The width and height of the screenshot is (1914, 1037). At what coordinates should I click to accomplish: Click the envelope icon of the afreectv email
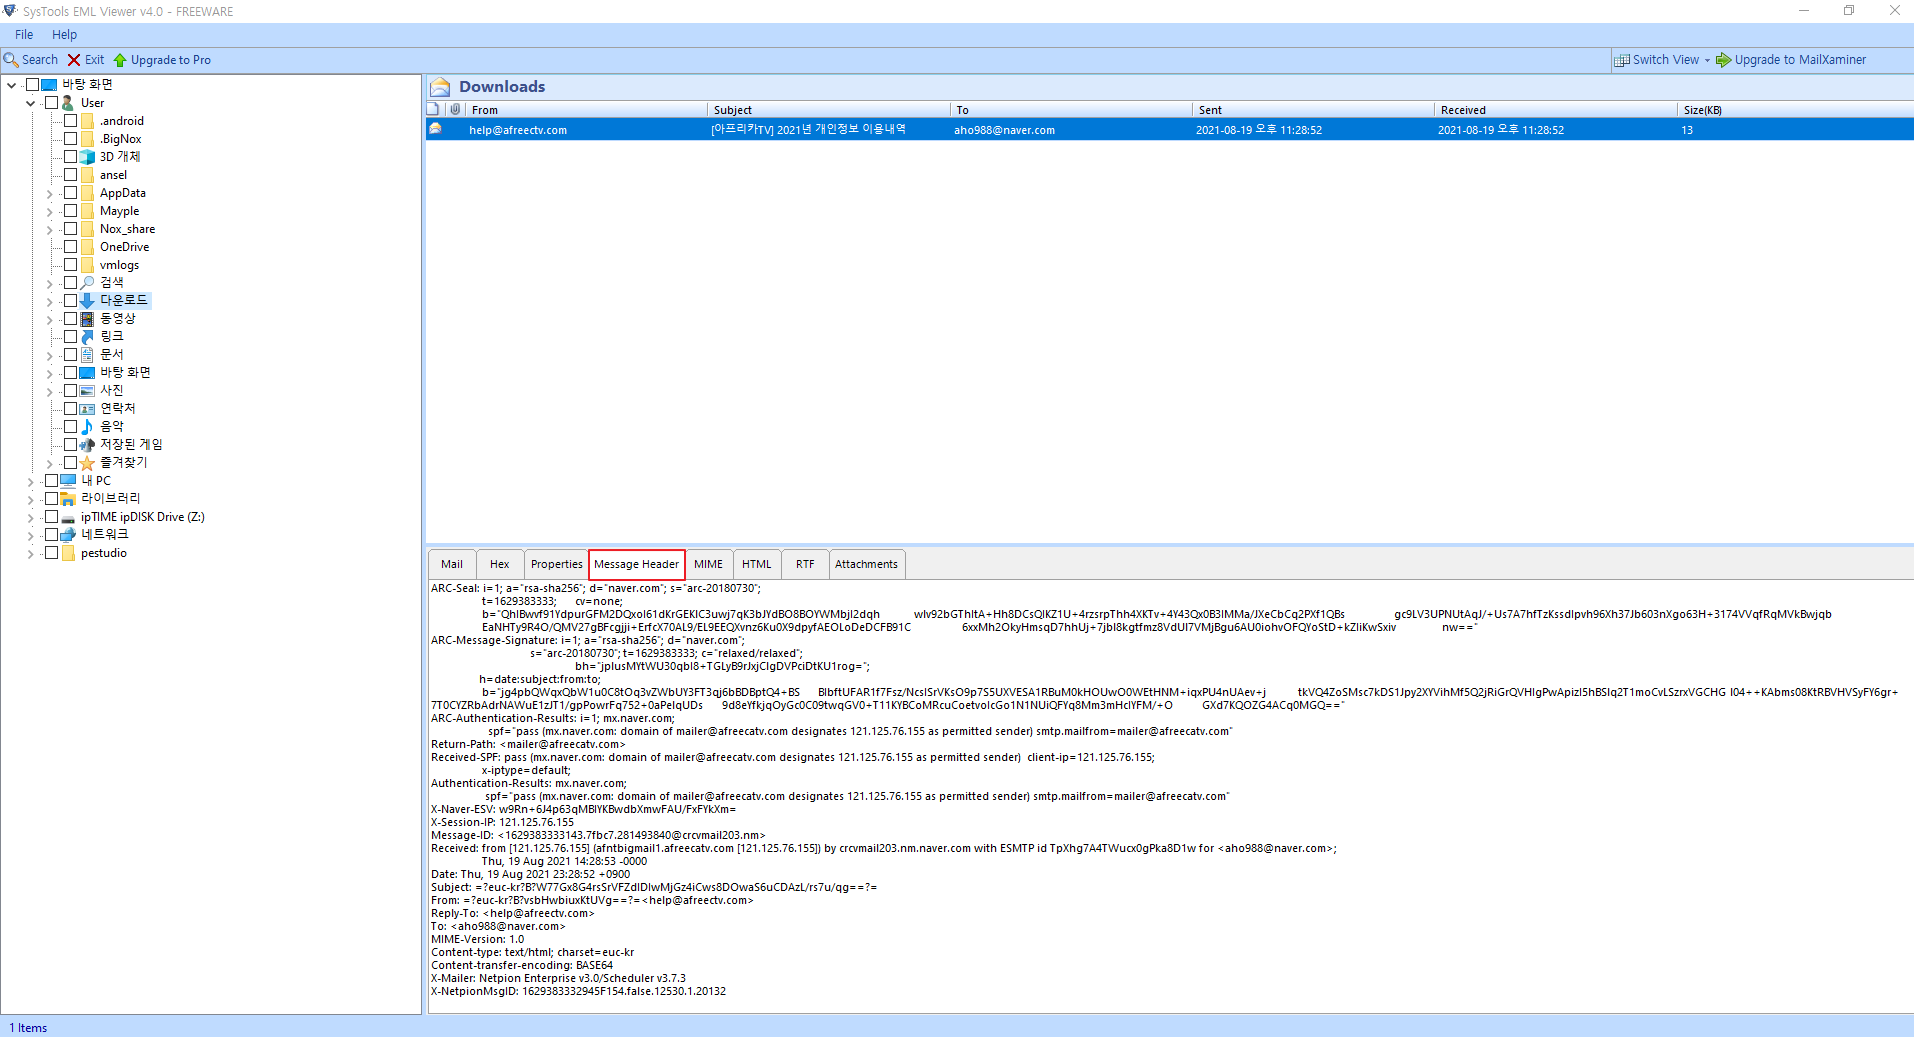(x=436, y=129)
